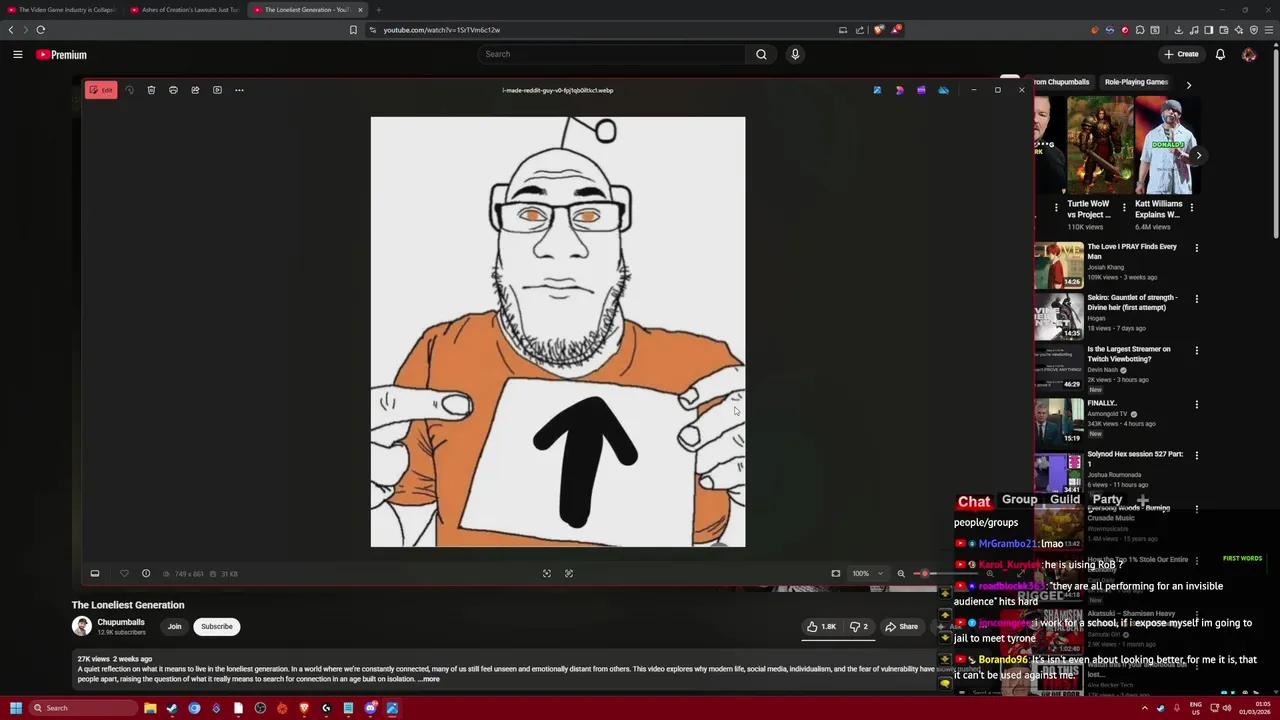Viewport: 1280px width, 720px height.
Task: Click the Join button for Chupumballs
Action: [x=174, y=627]
